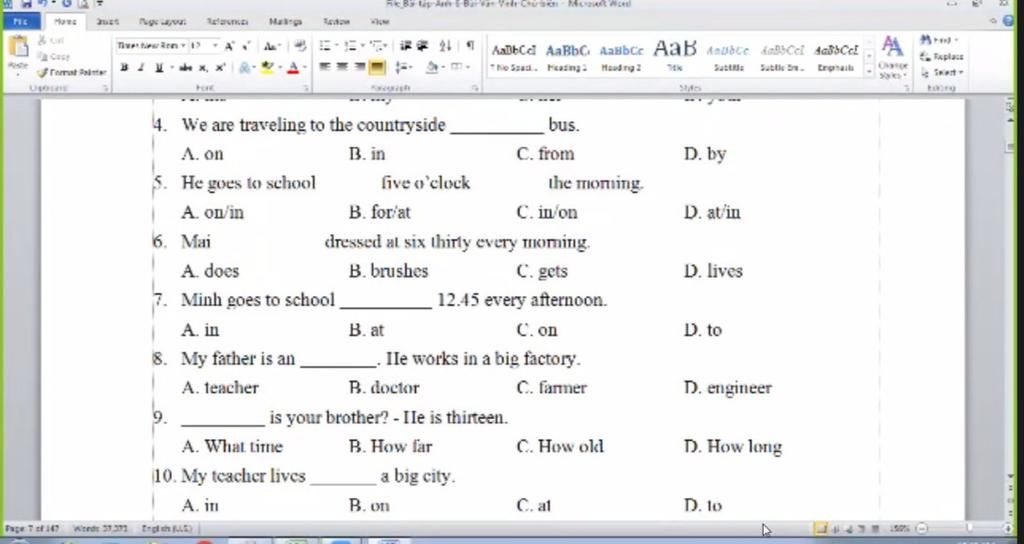The image size is (1024, 544).
Task: Apply Bold formatting
Action: [124, 67]
